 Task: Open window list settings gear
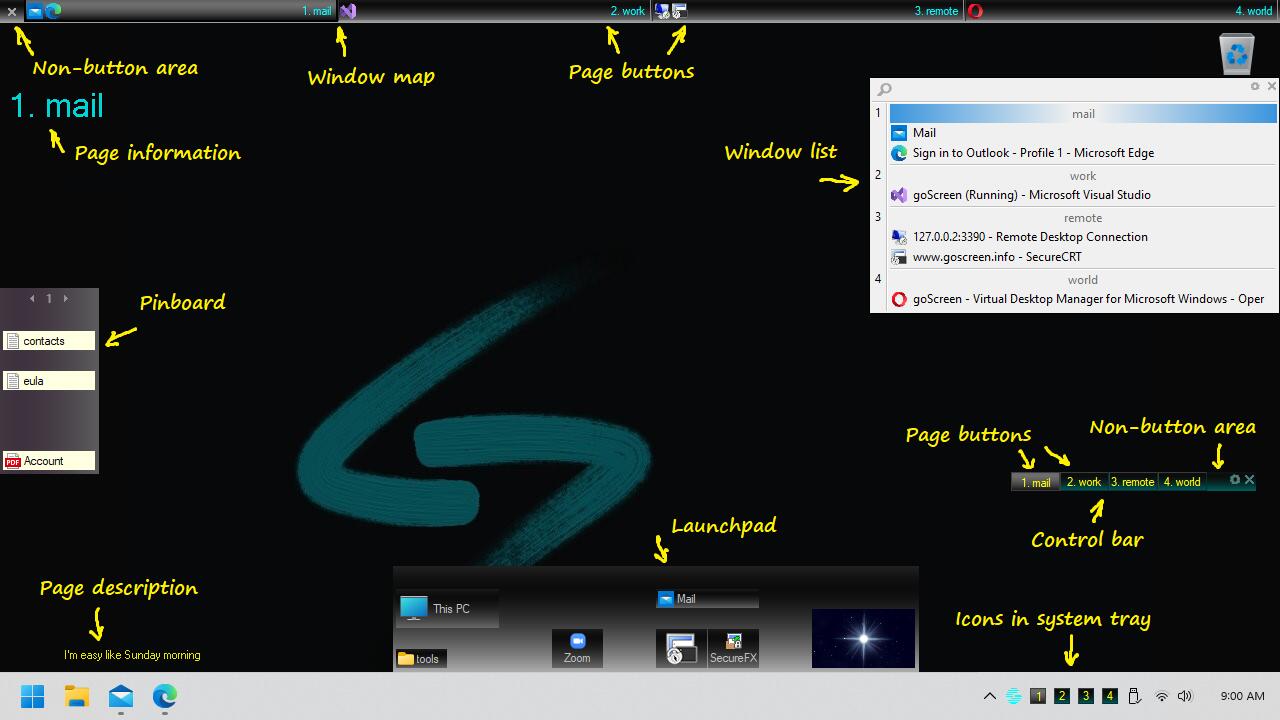[1255, 87]
